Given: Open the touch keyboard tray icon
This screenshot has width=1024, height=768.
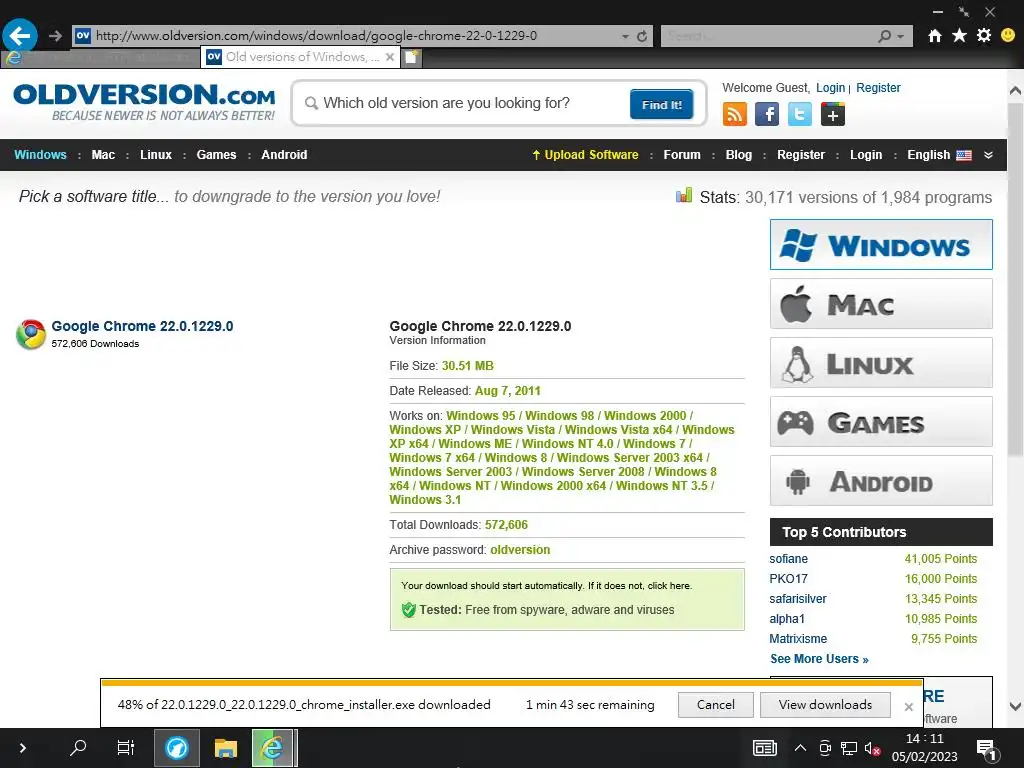Looking at the screenshot, I should (765, 748).
